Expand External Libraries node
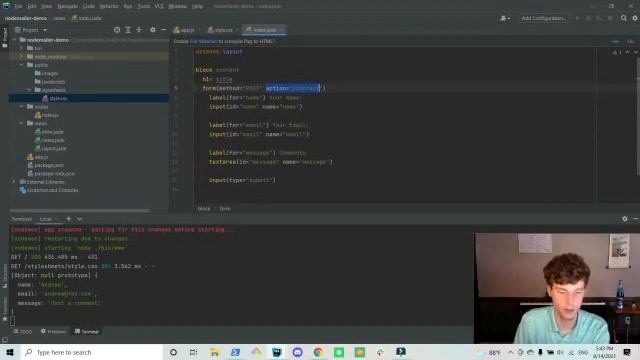Image resolution: width=640 pixels, height=360 pixels. coord(14,182)
